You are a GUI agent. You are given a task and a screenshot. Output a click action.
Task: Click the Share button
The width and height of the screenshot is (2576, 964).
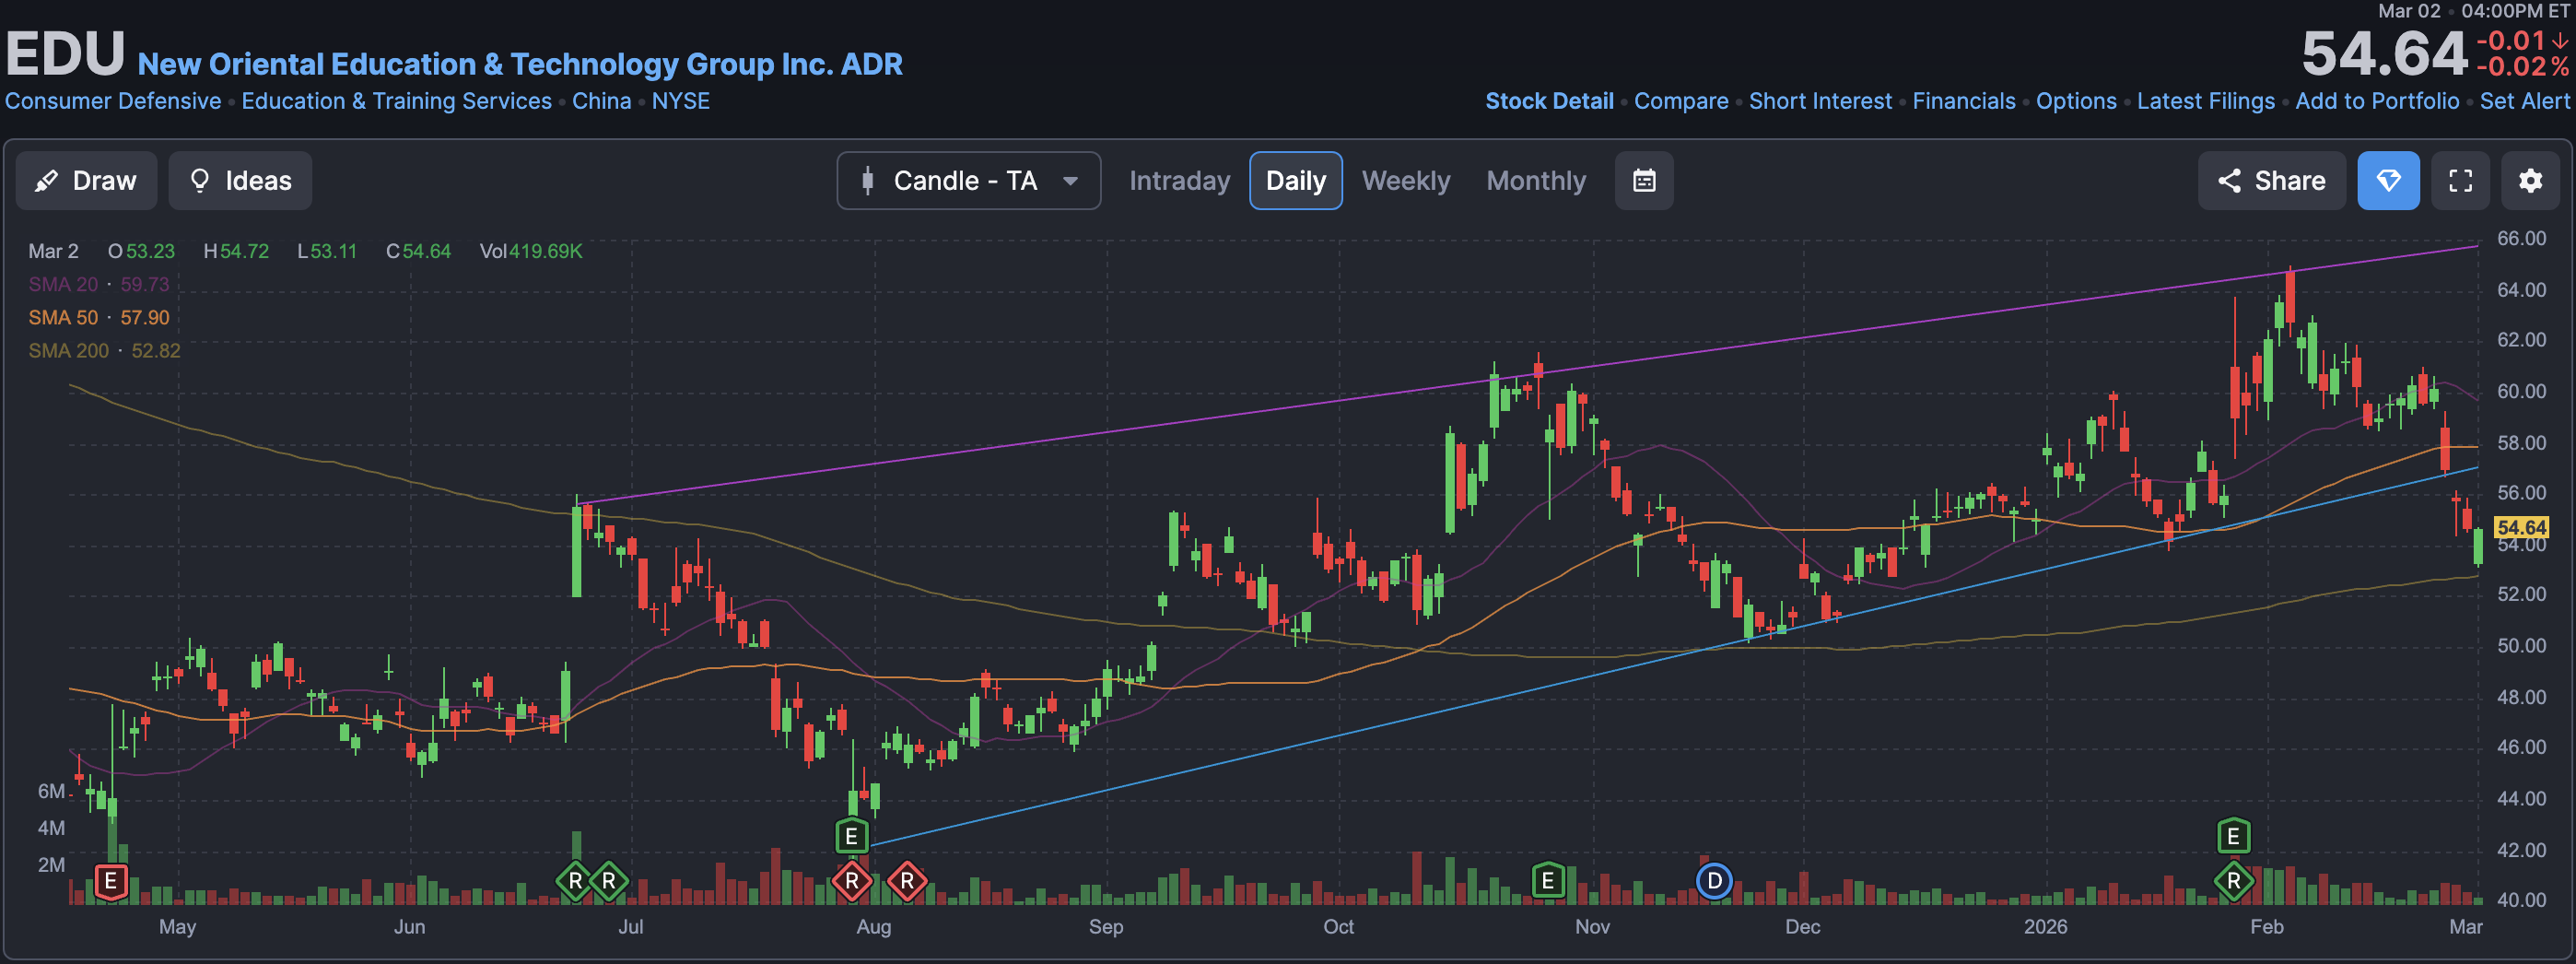tap(2271, 181)
